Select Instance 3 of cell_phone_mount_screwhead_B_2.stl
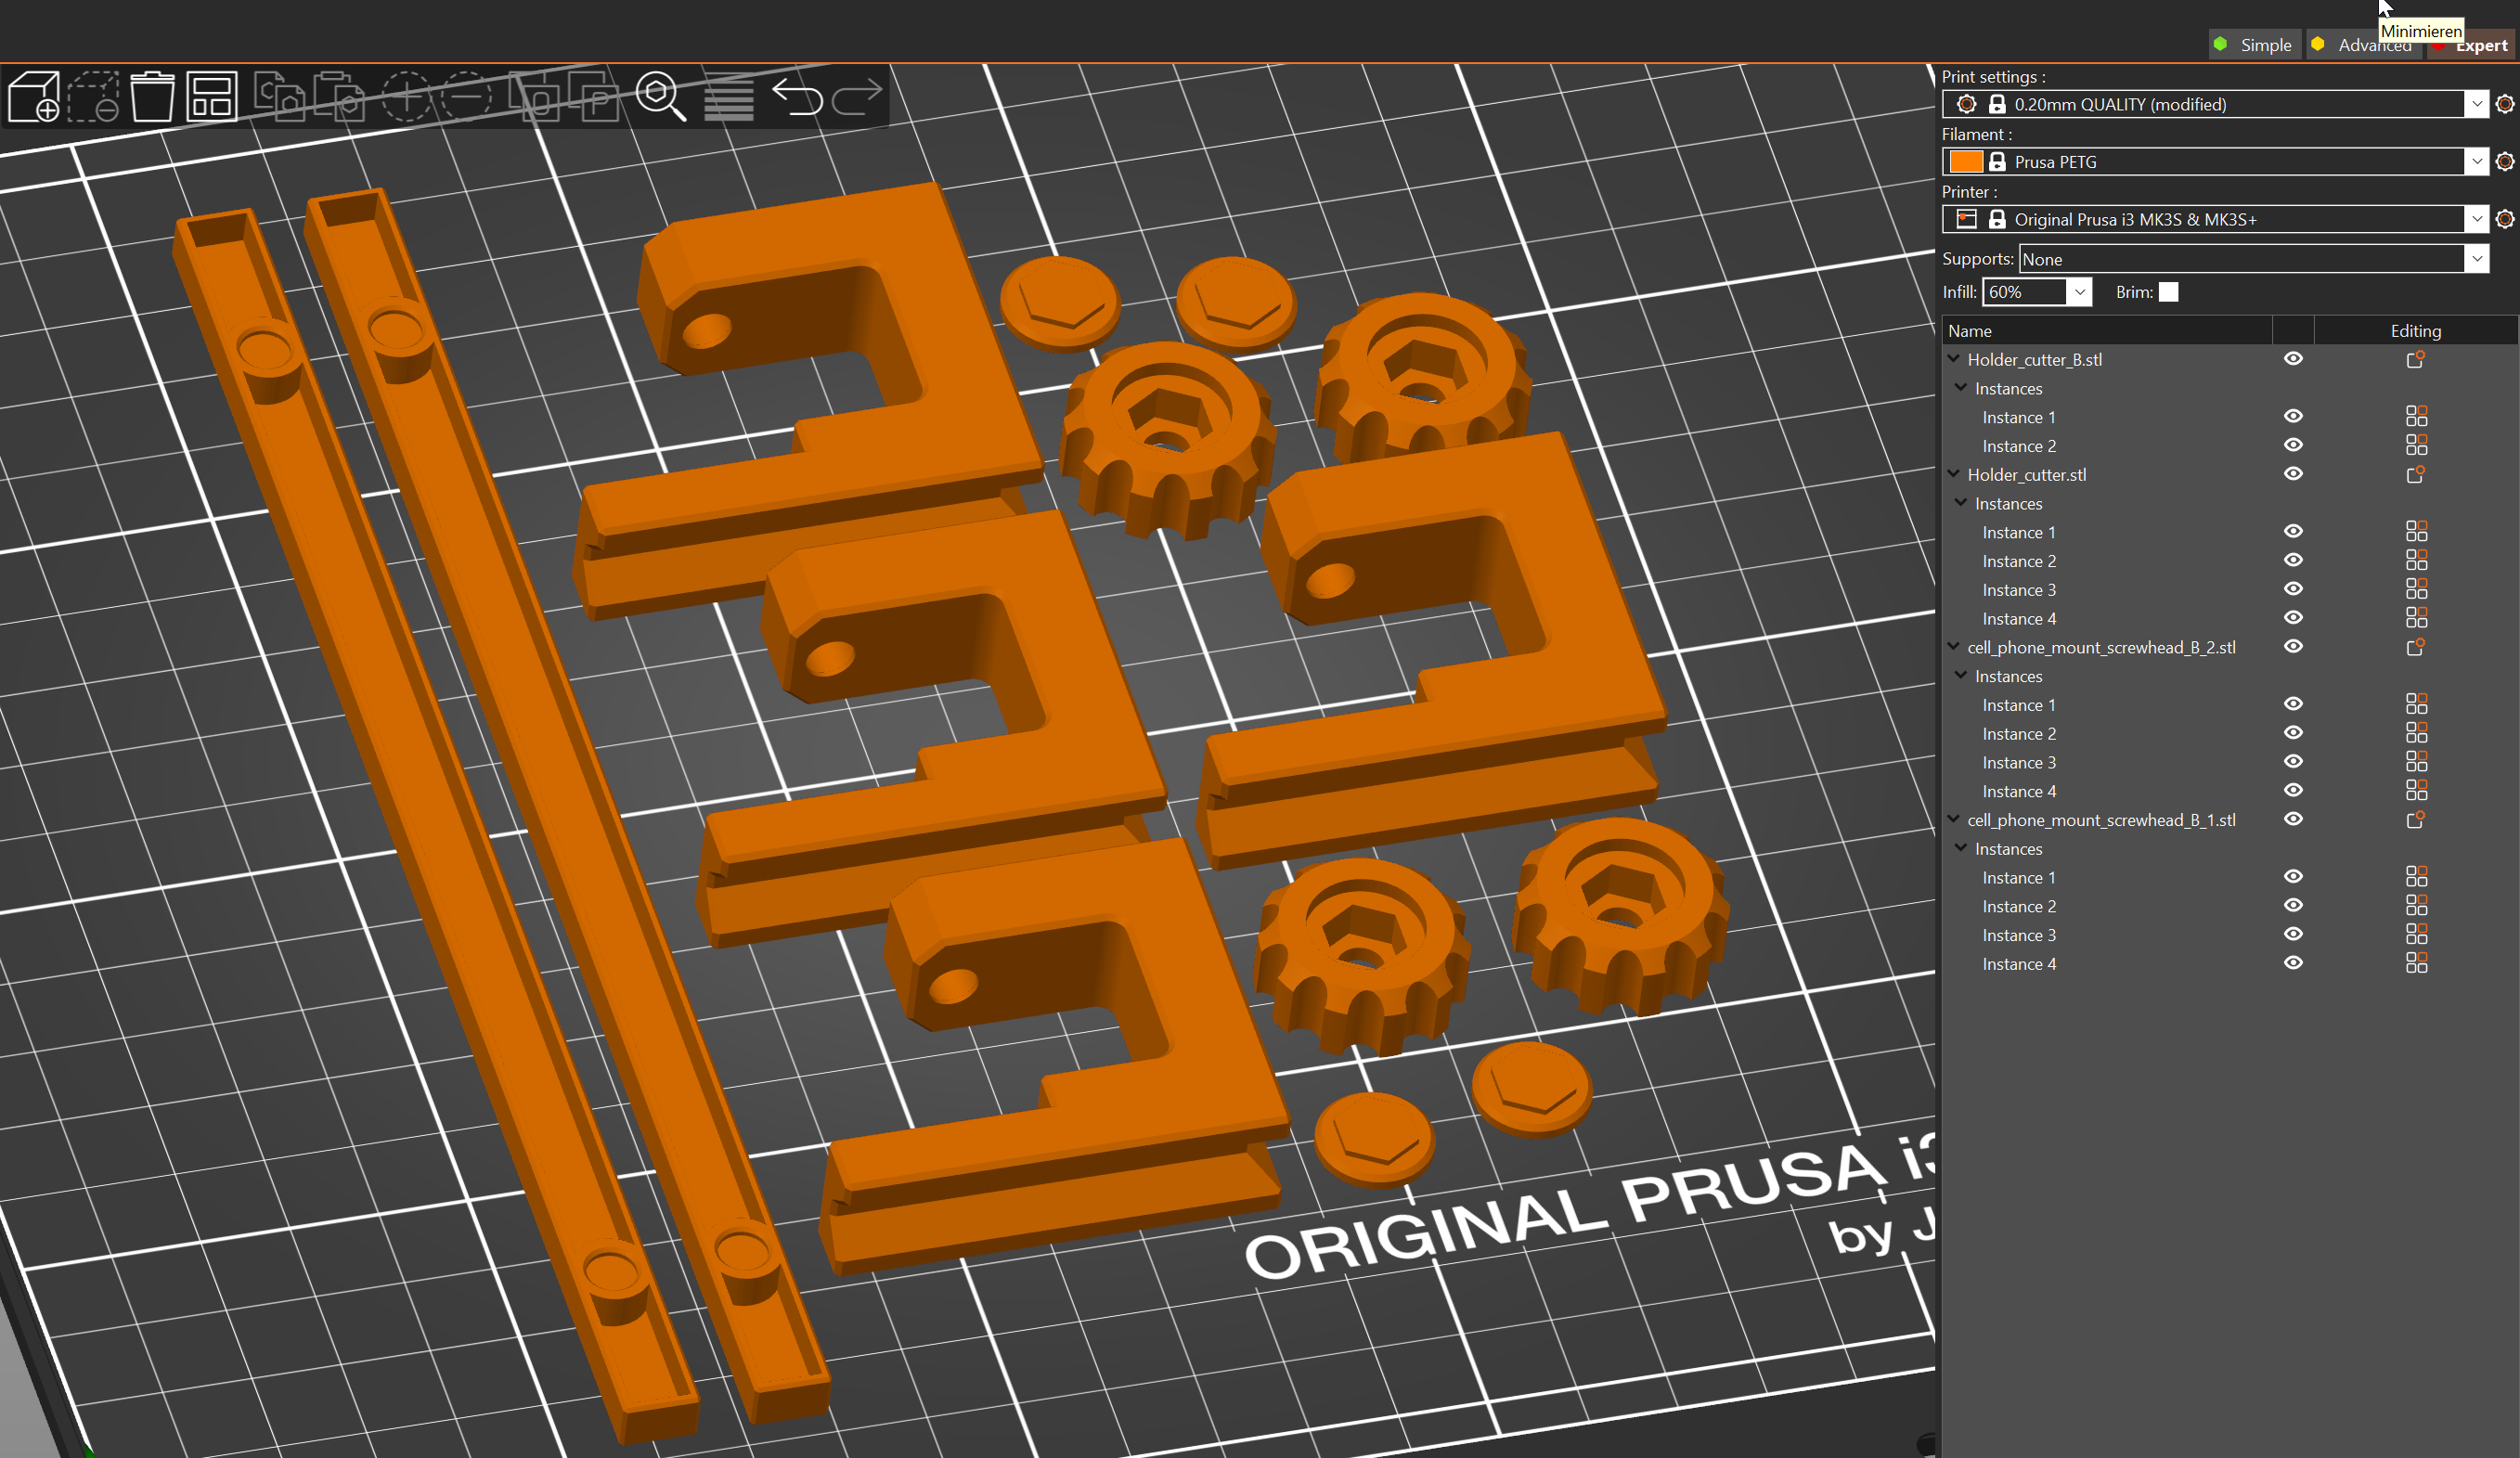Screen dimensions: 2520x1458 point(2018,763)
